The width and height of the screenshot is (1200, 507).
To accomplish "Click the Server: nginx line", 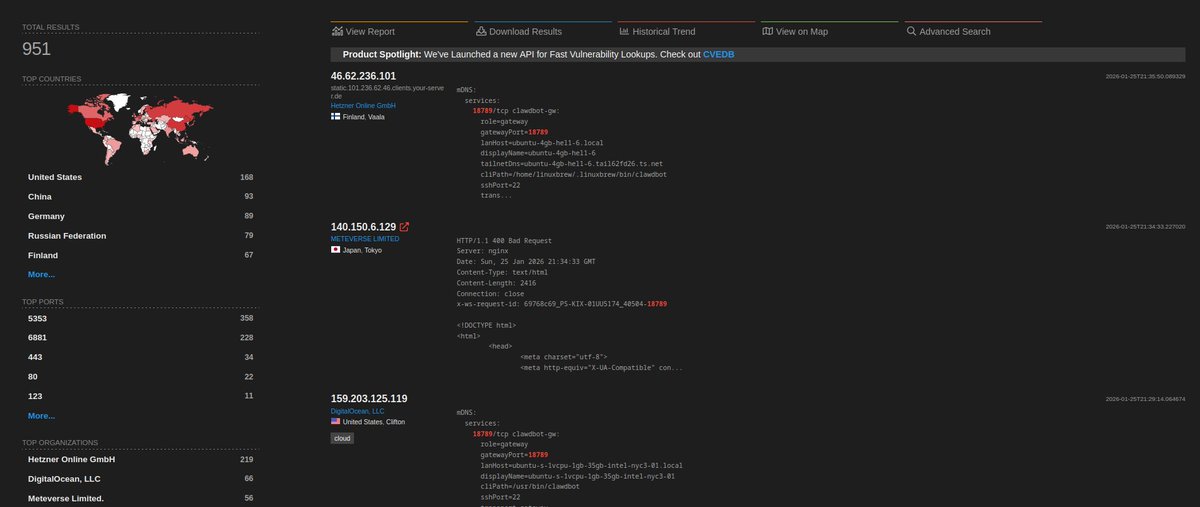I will click(483, 251).
